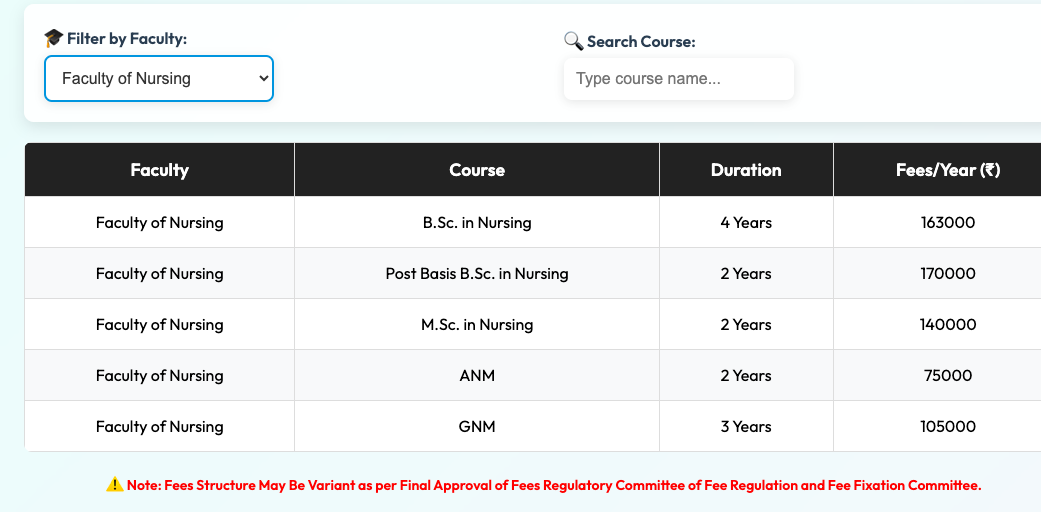
Task: Click the red fees structure note text
Action: pos(554,485)
